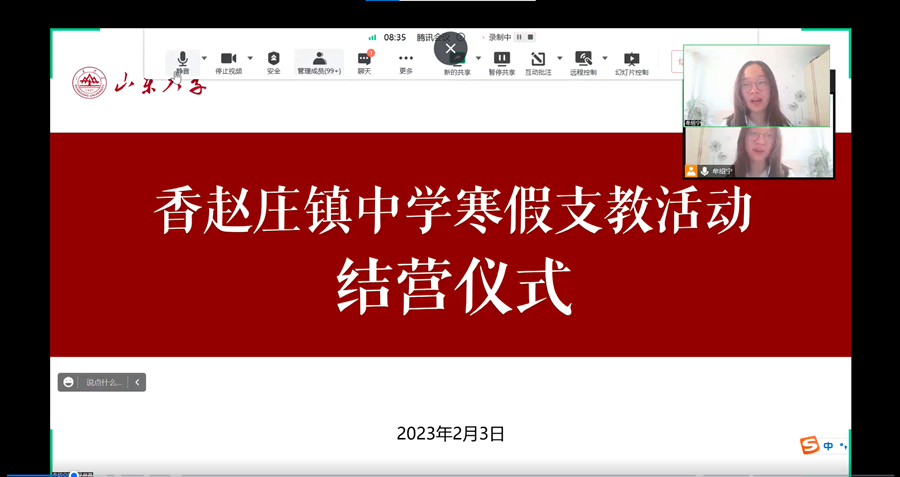Open the Security (安全) shield icon

pyautogui.click(x=274, y=60)
